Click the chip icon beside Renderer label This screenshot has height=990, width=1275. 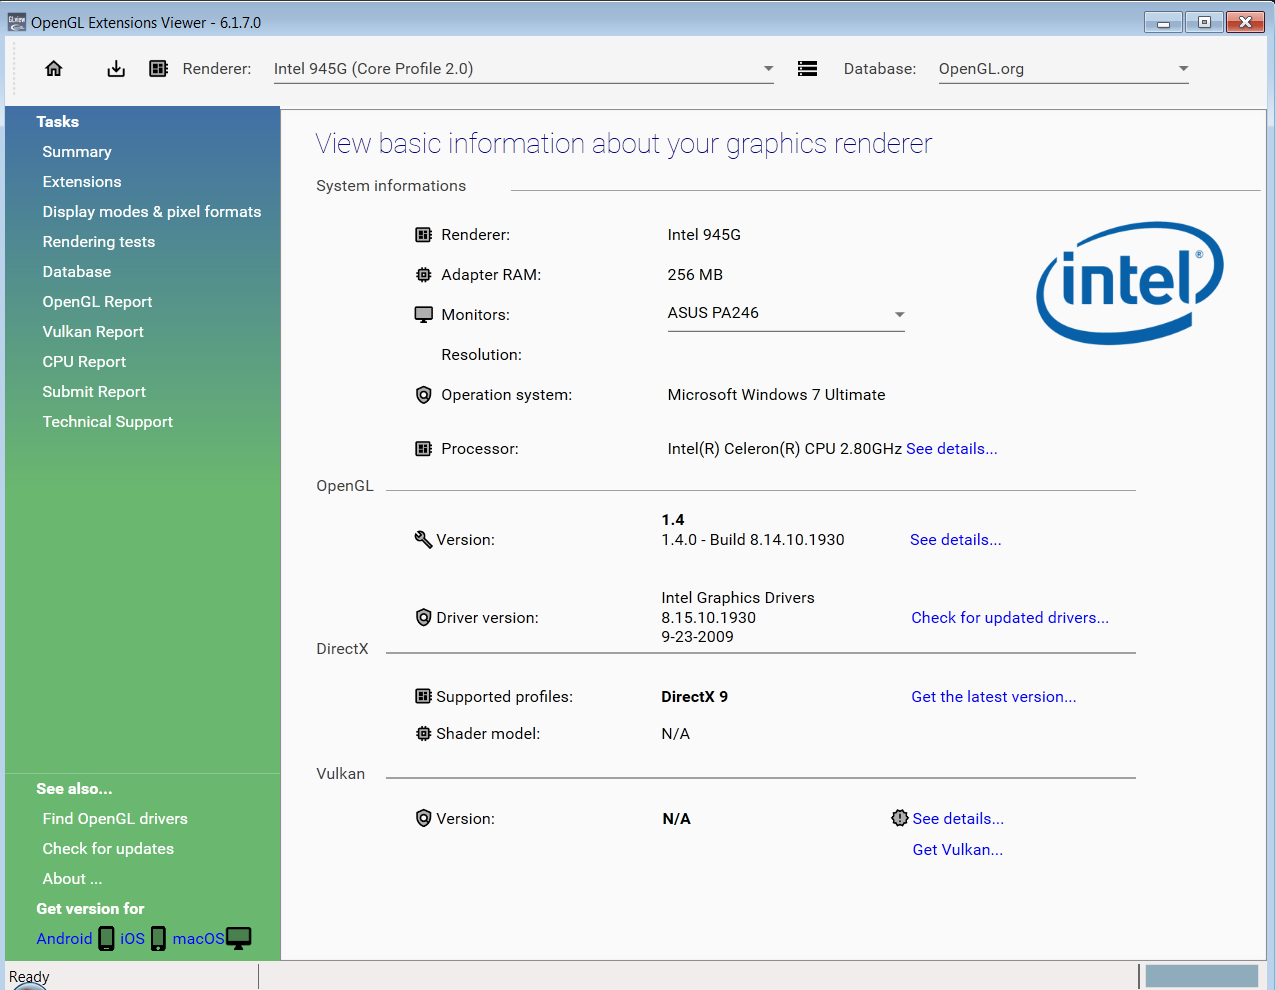158,68
